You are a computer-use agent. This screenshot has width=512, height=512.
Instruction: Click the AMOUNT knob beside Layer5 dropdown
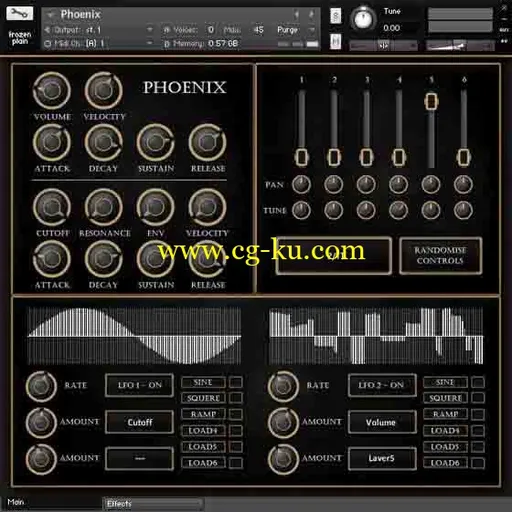click(284, 459)
